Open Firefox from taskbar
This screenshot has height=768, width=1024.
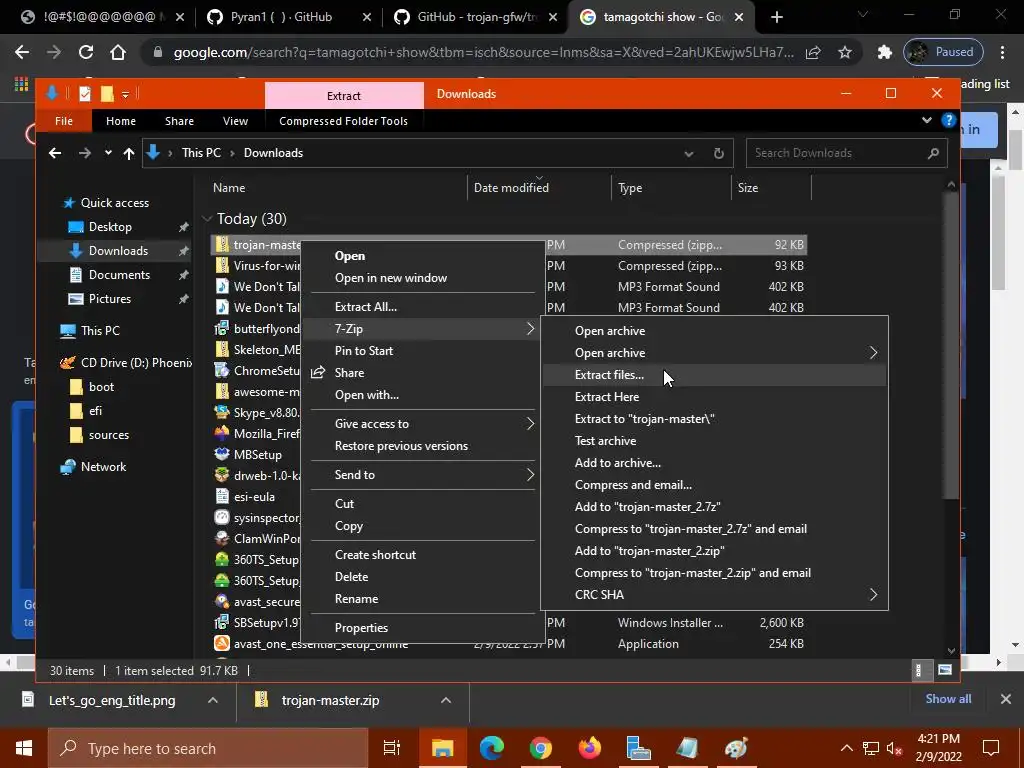click(x=590, y=748)
